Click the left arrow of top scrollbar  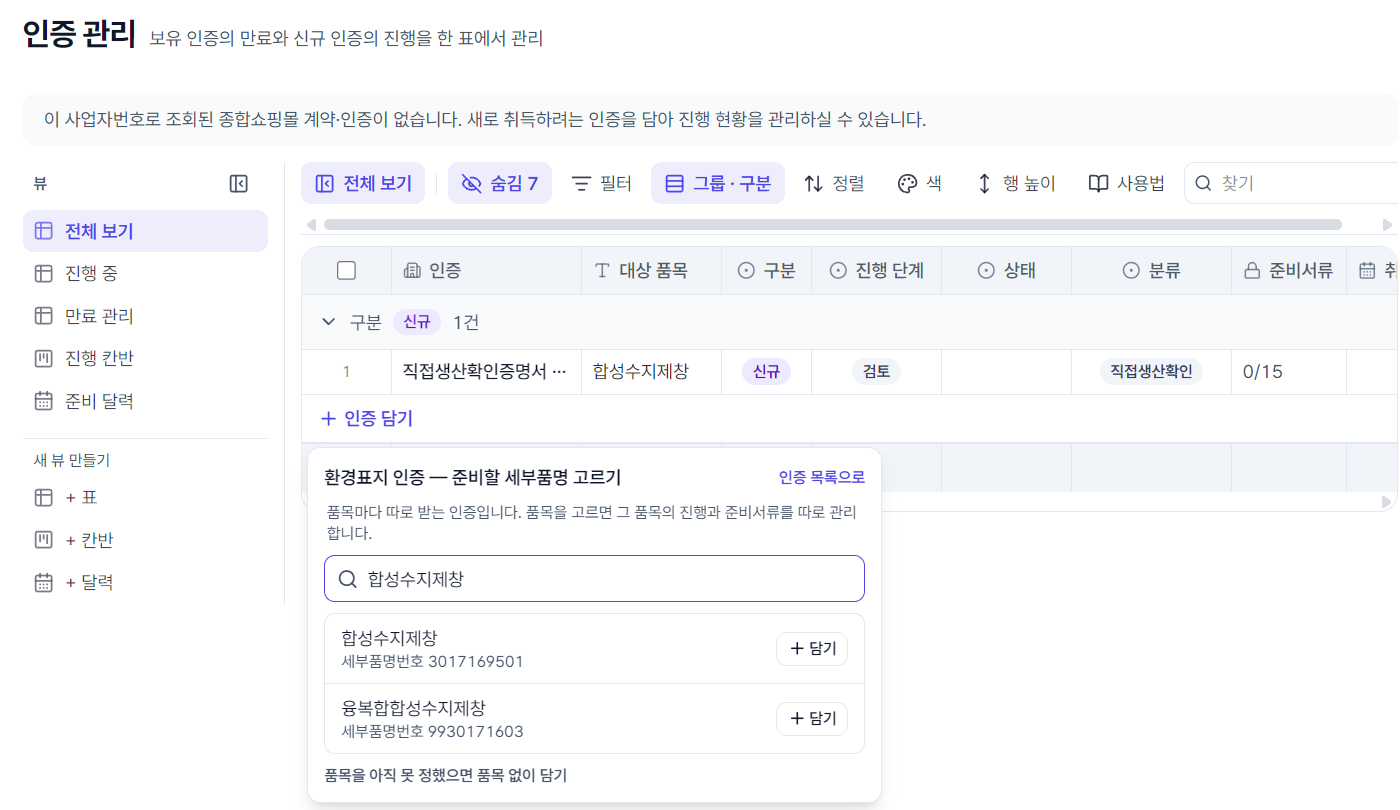click(311, 224)
